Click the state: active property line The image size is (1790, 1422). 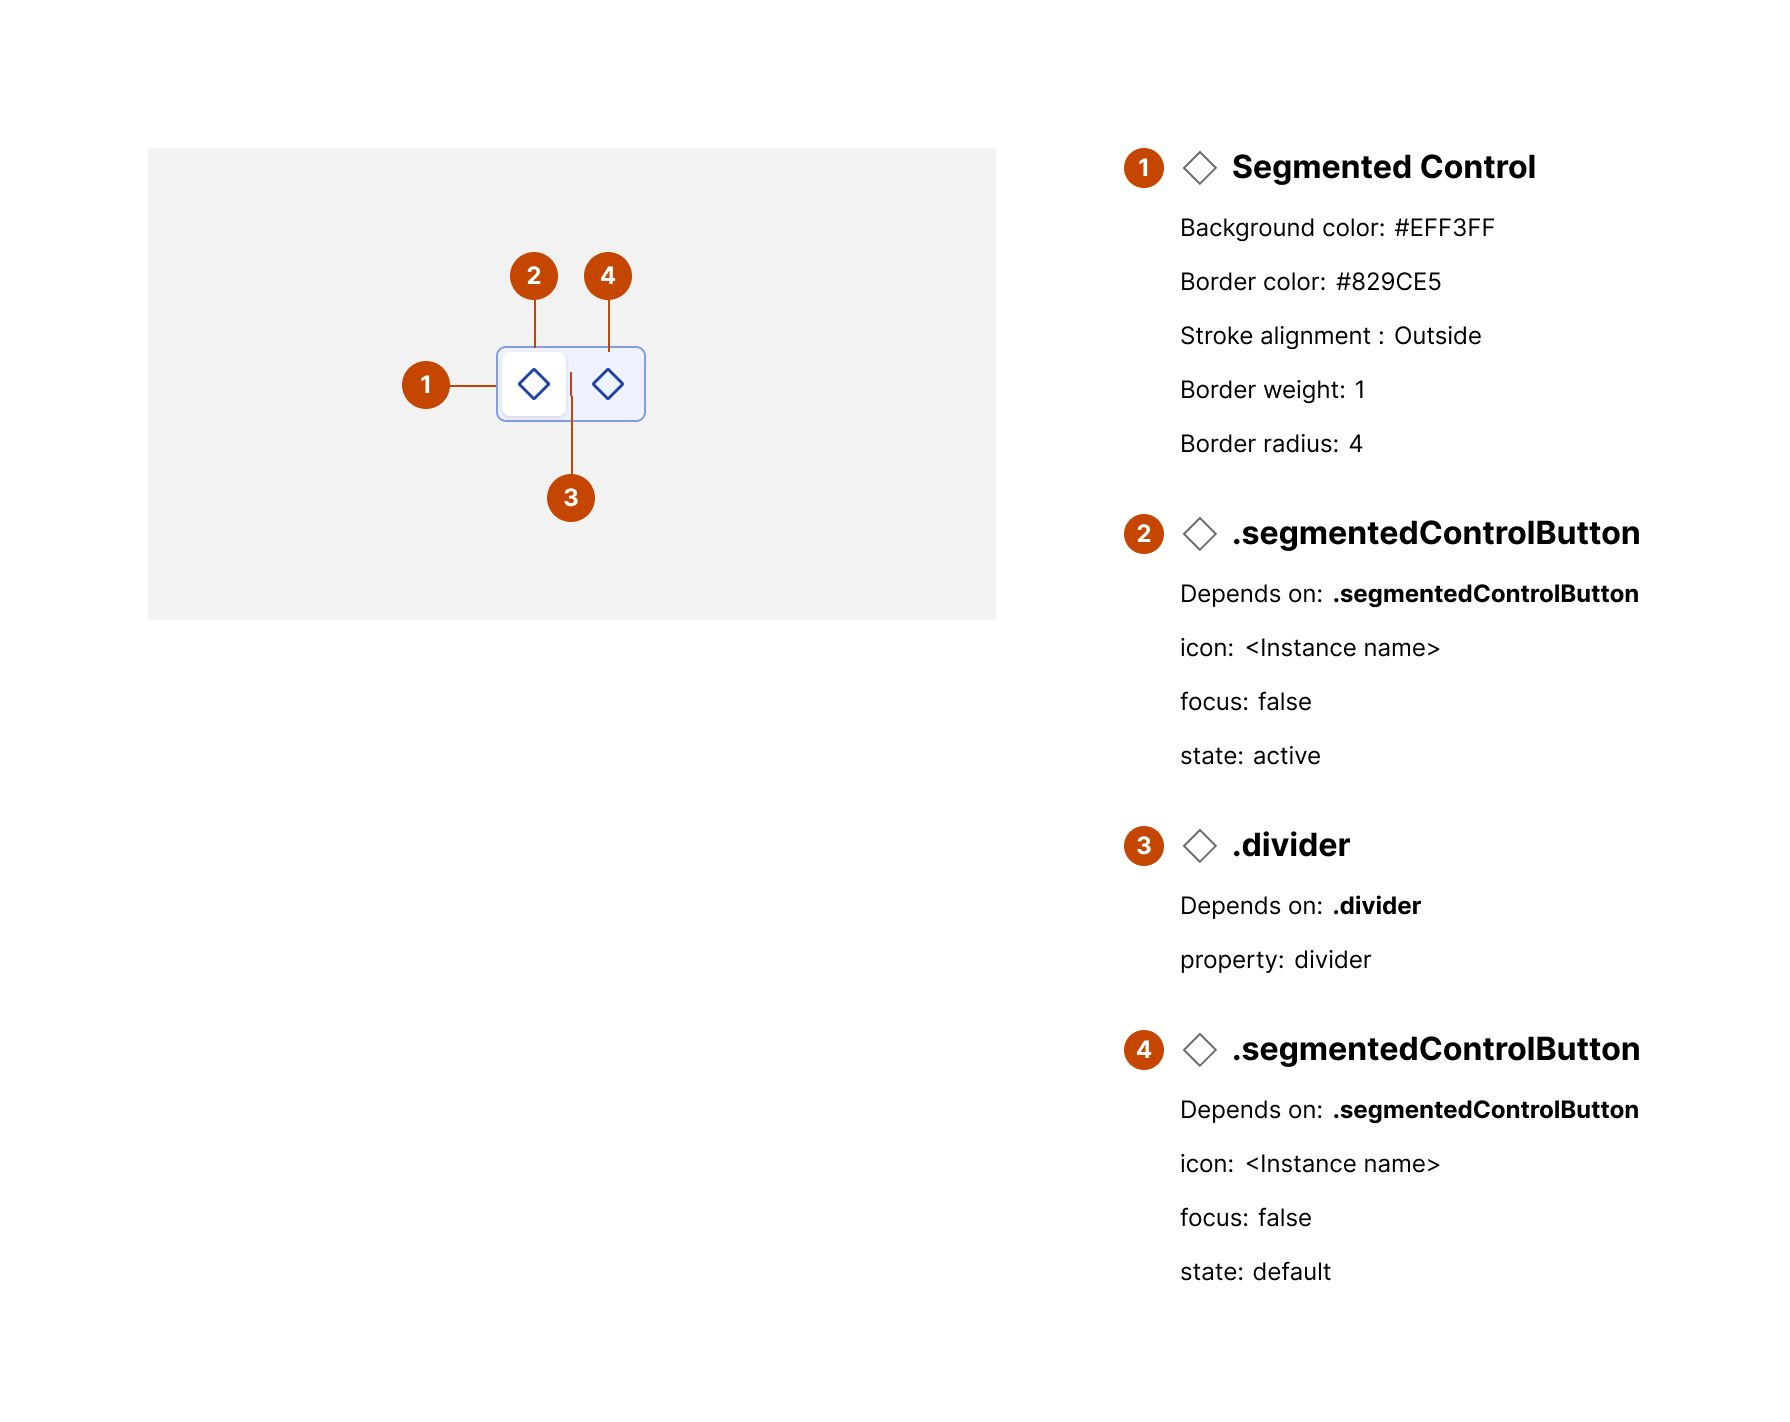tap(1250, 756)
